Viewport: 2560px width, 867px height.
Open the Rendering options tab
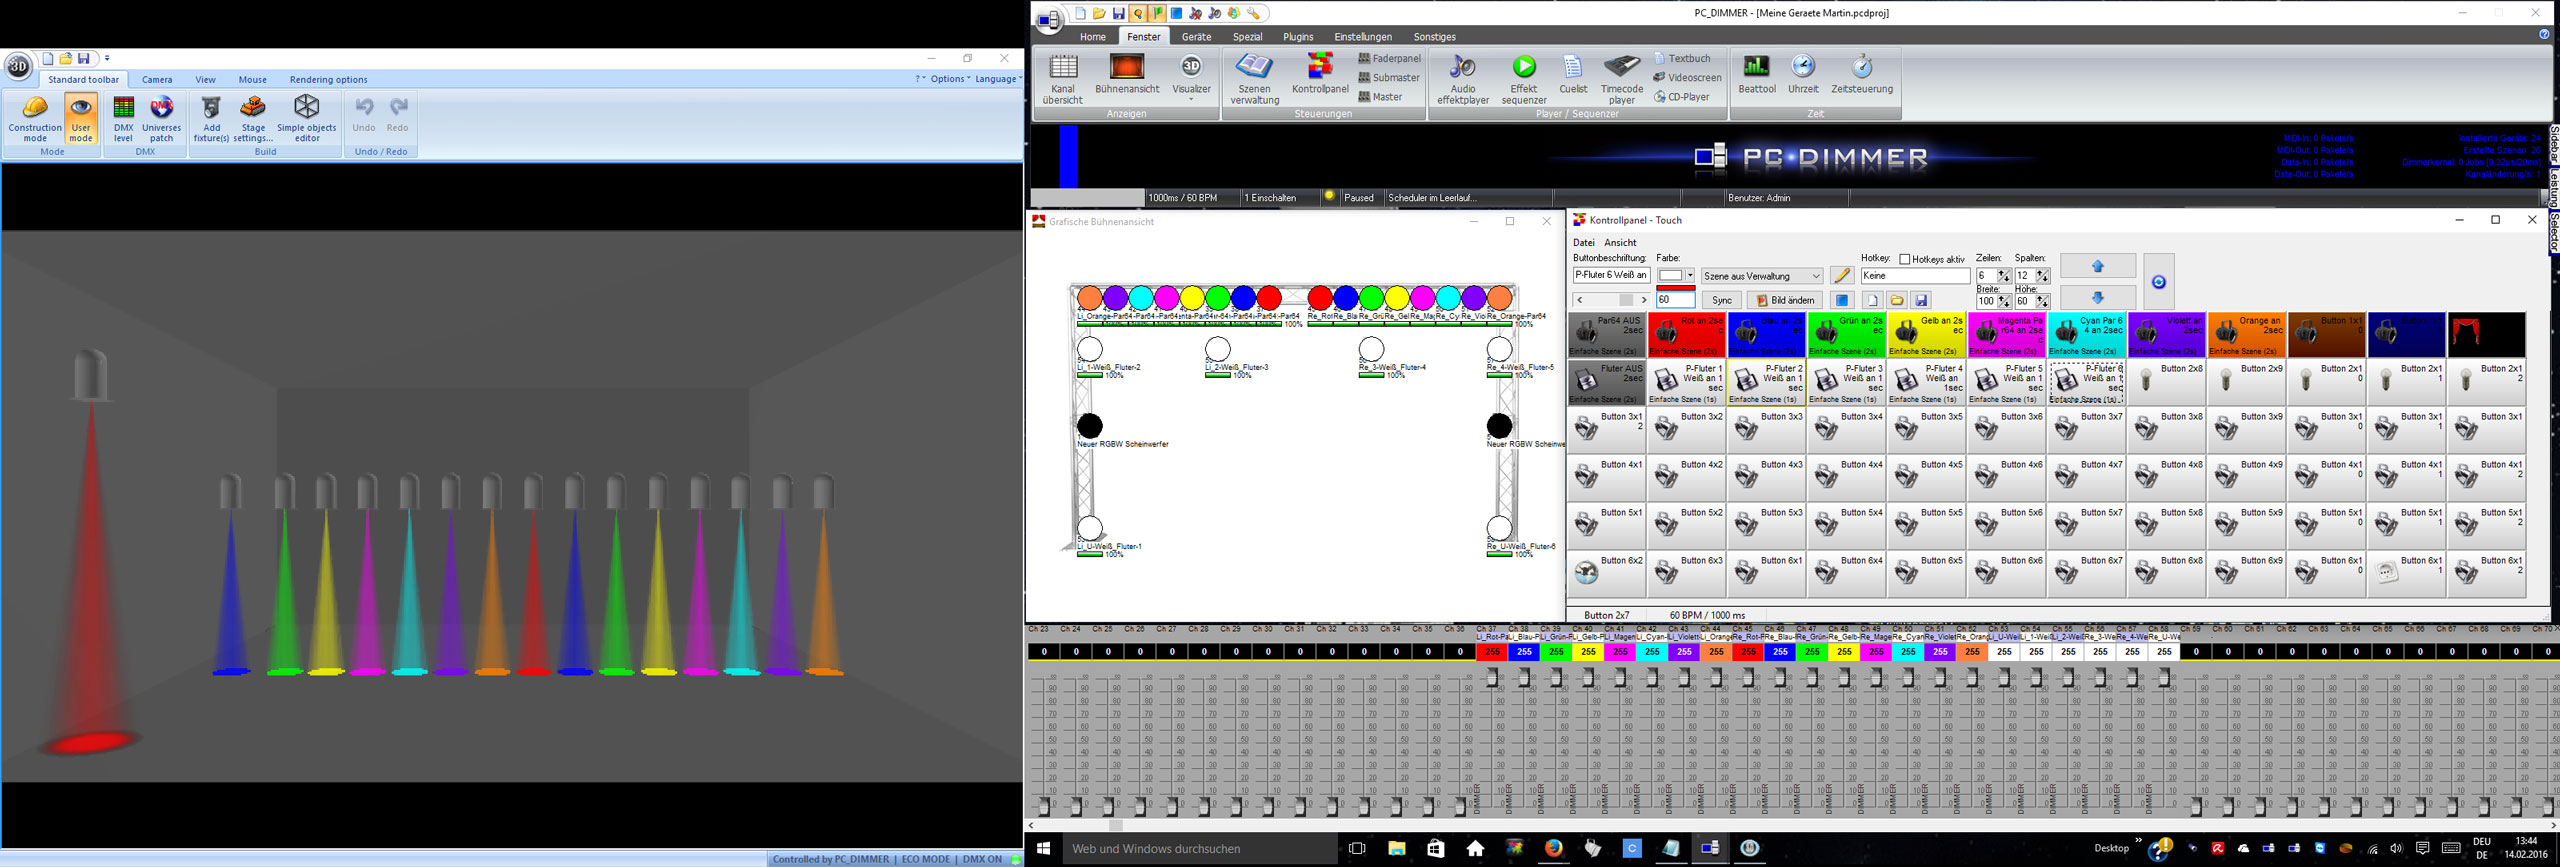click(x=328, y=79)
